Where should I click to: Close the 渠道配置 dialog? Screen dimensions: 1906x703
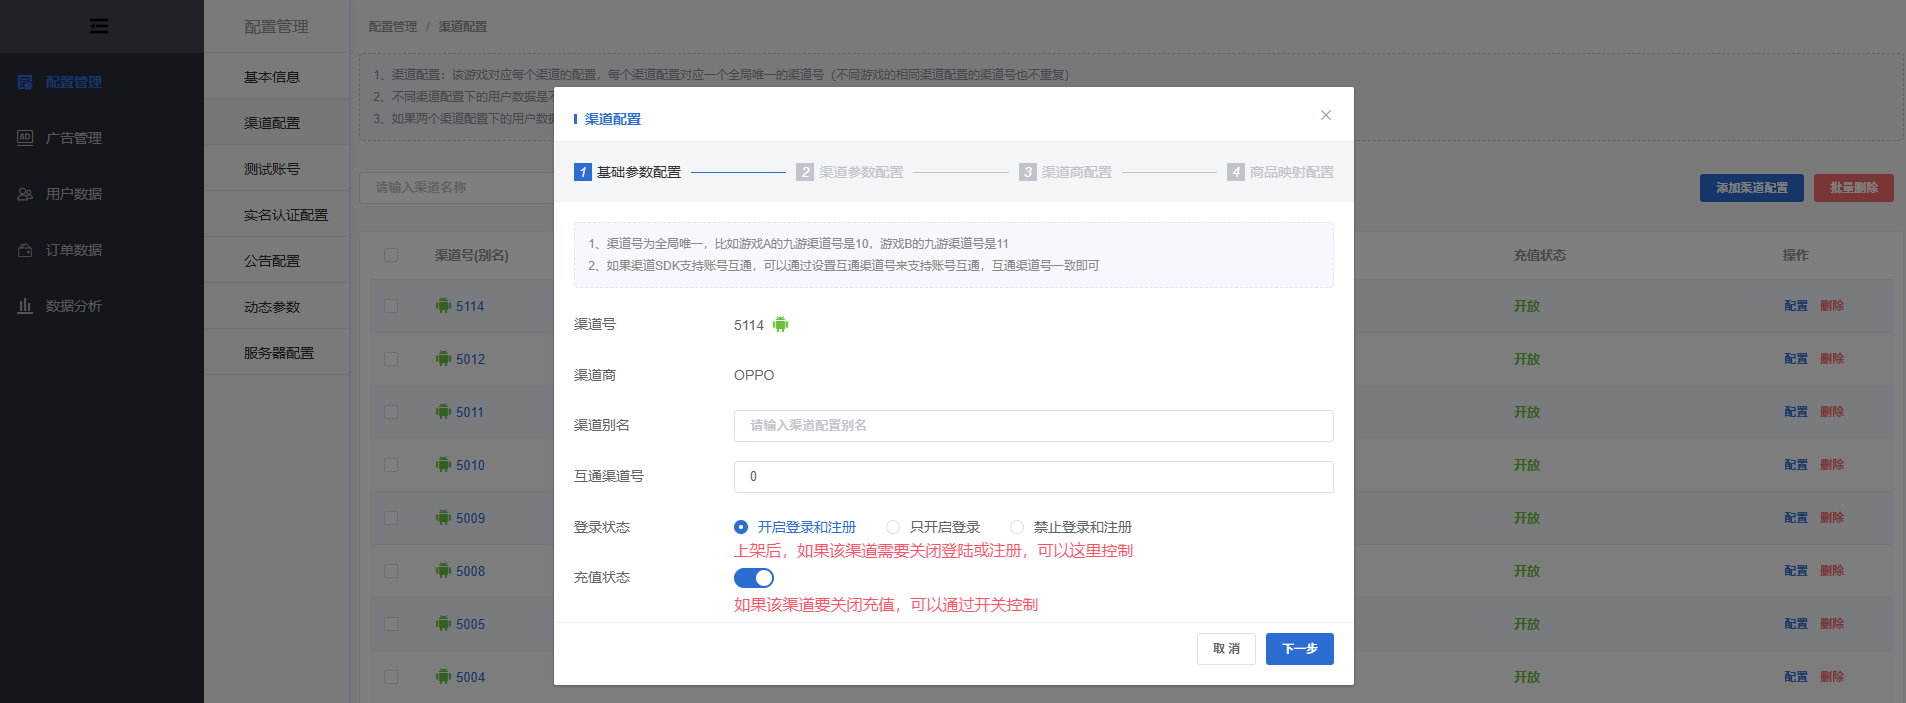click(x=1326, y=115)
